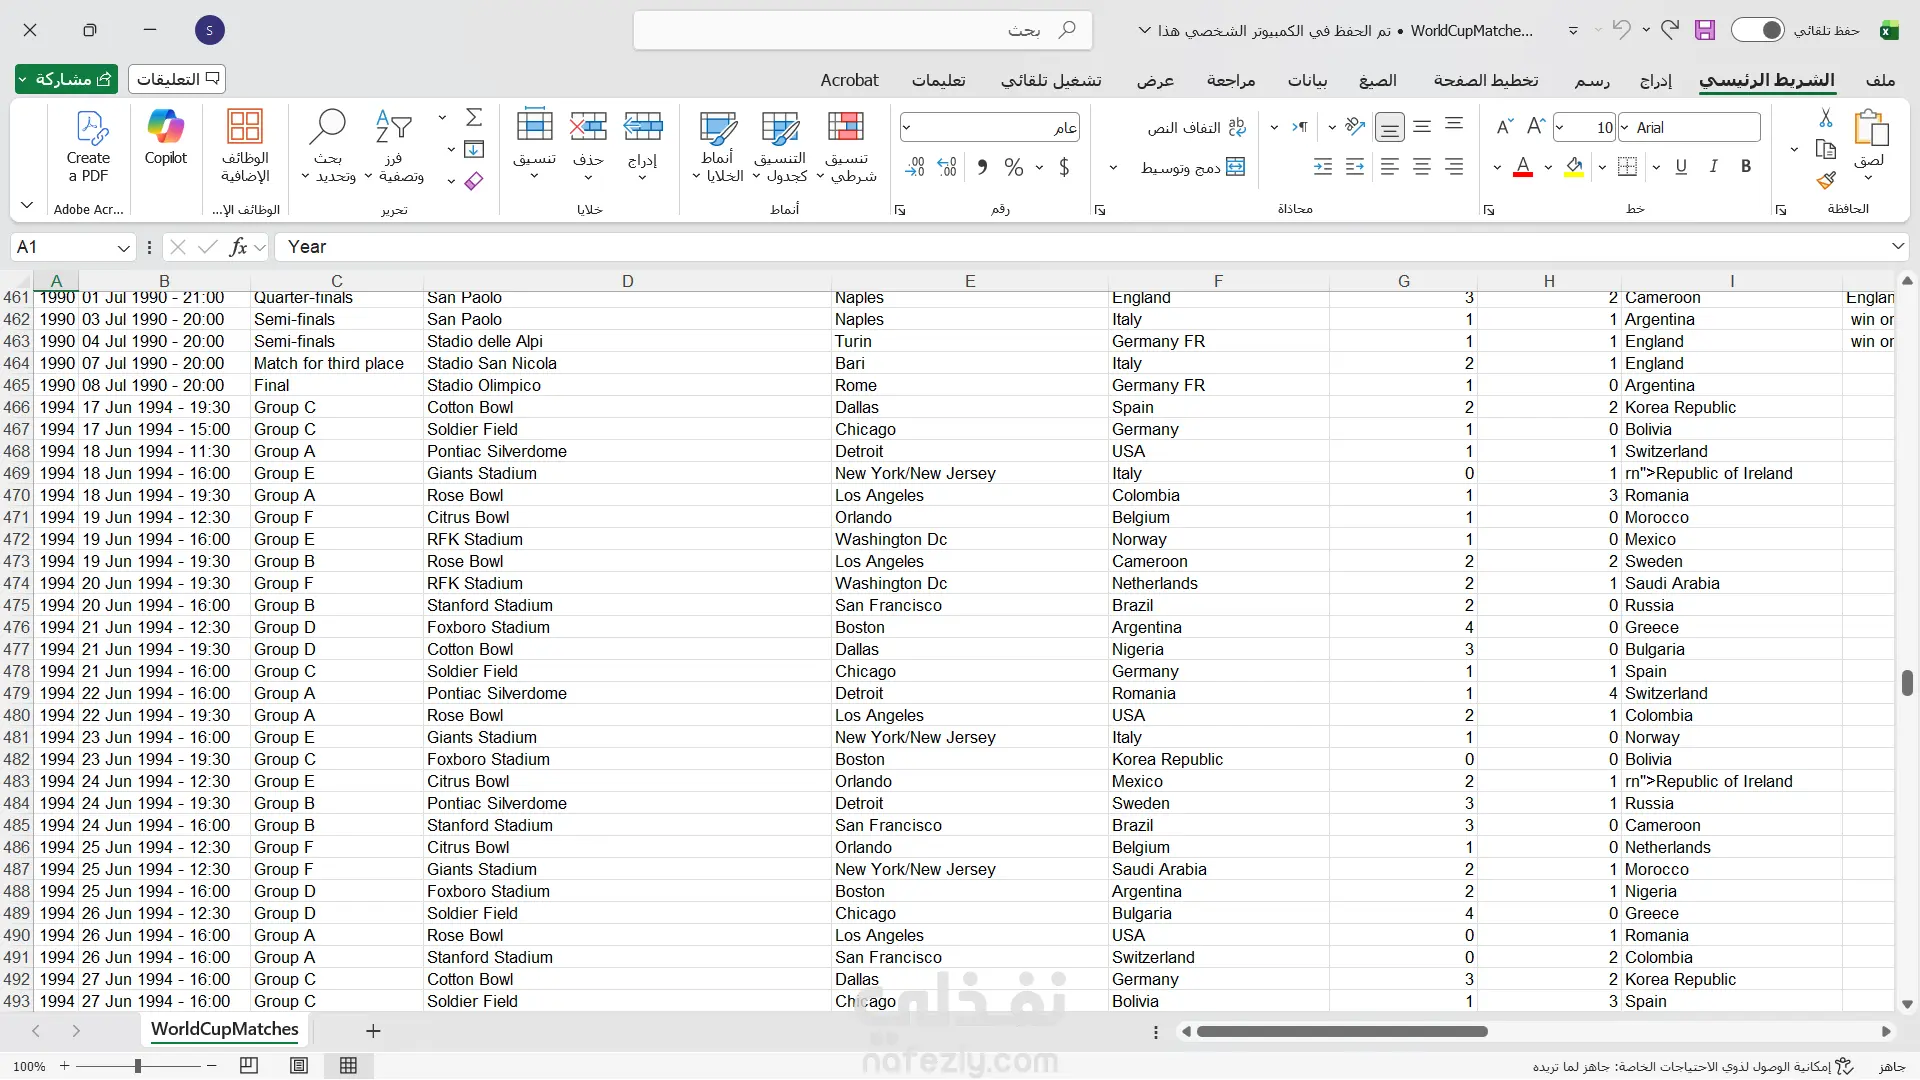Viewport: 1920px width, 1080px height.
Task: Toggle Bold formatting
Action: [1746, 167]
